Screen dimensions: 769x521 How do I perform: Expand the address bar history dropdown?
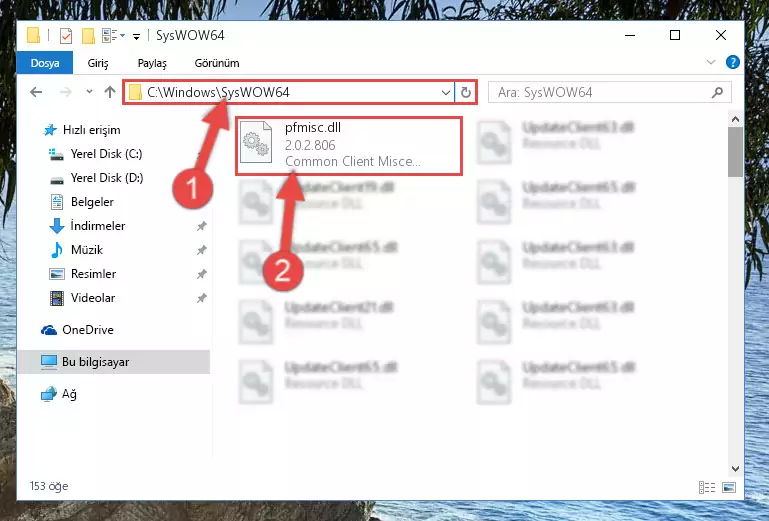446,92
